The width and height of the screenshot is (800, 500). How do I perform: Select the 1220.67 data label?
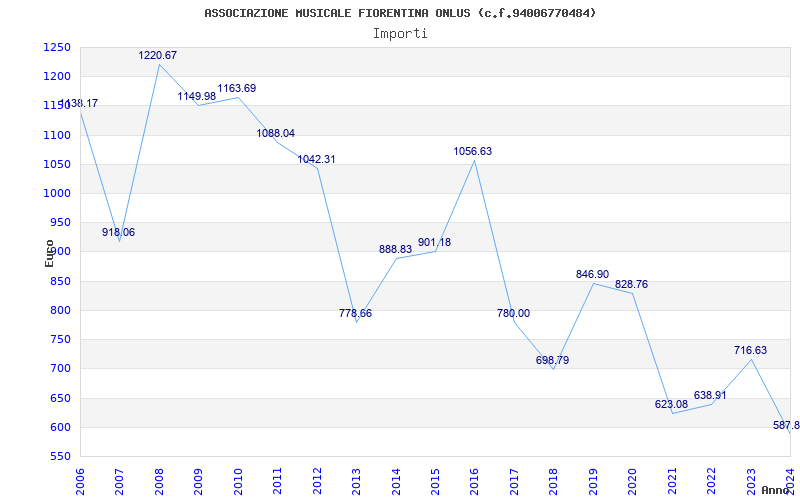(158, 56)
